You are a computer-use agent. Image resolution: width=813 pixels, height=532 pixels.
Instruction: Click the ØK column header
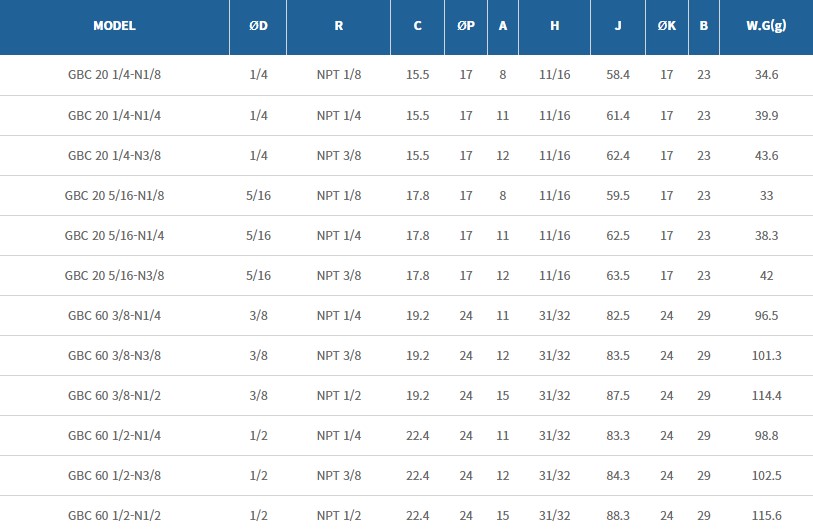point(667,26)
